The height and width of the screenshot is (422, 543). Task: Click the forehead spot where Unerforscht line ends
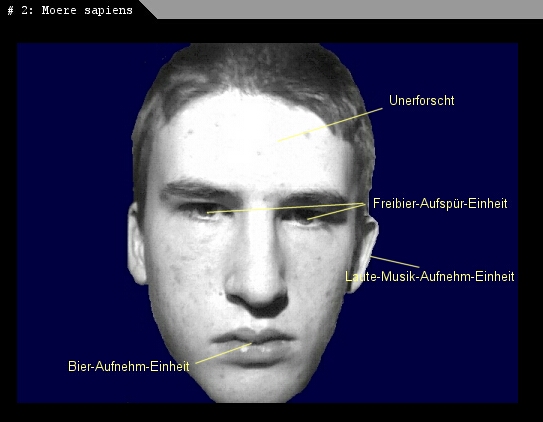(278, 141)
